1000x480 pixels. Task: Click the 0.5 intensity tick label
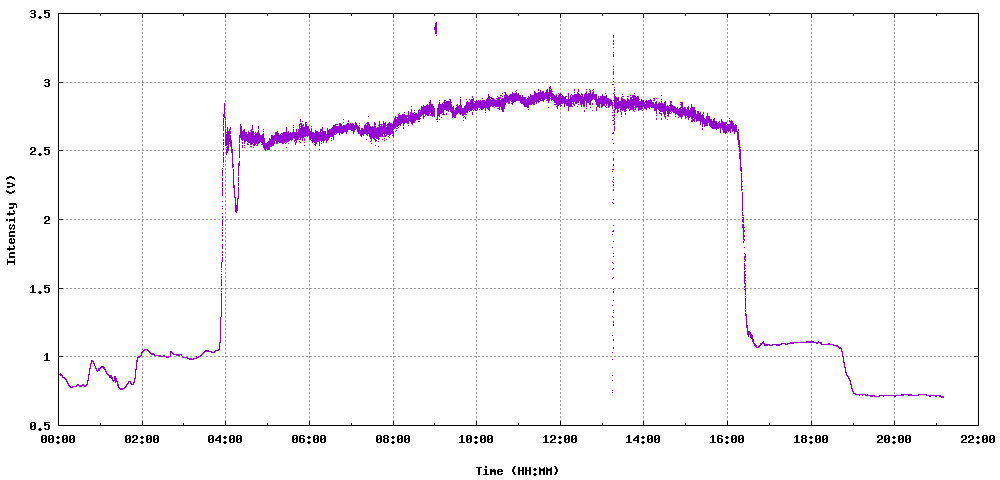(x=40, y=425)
